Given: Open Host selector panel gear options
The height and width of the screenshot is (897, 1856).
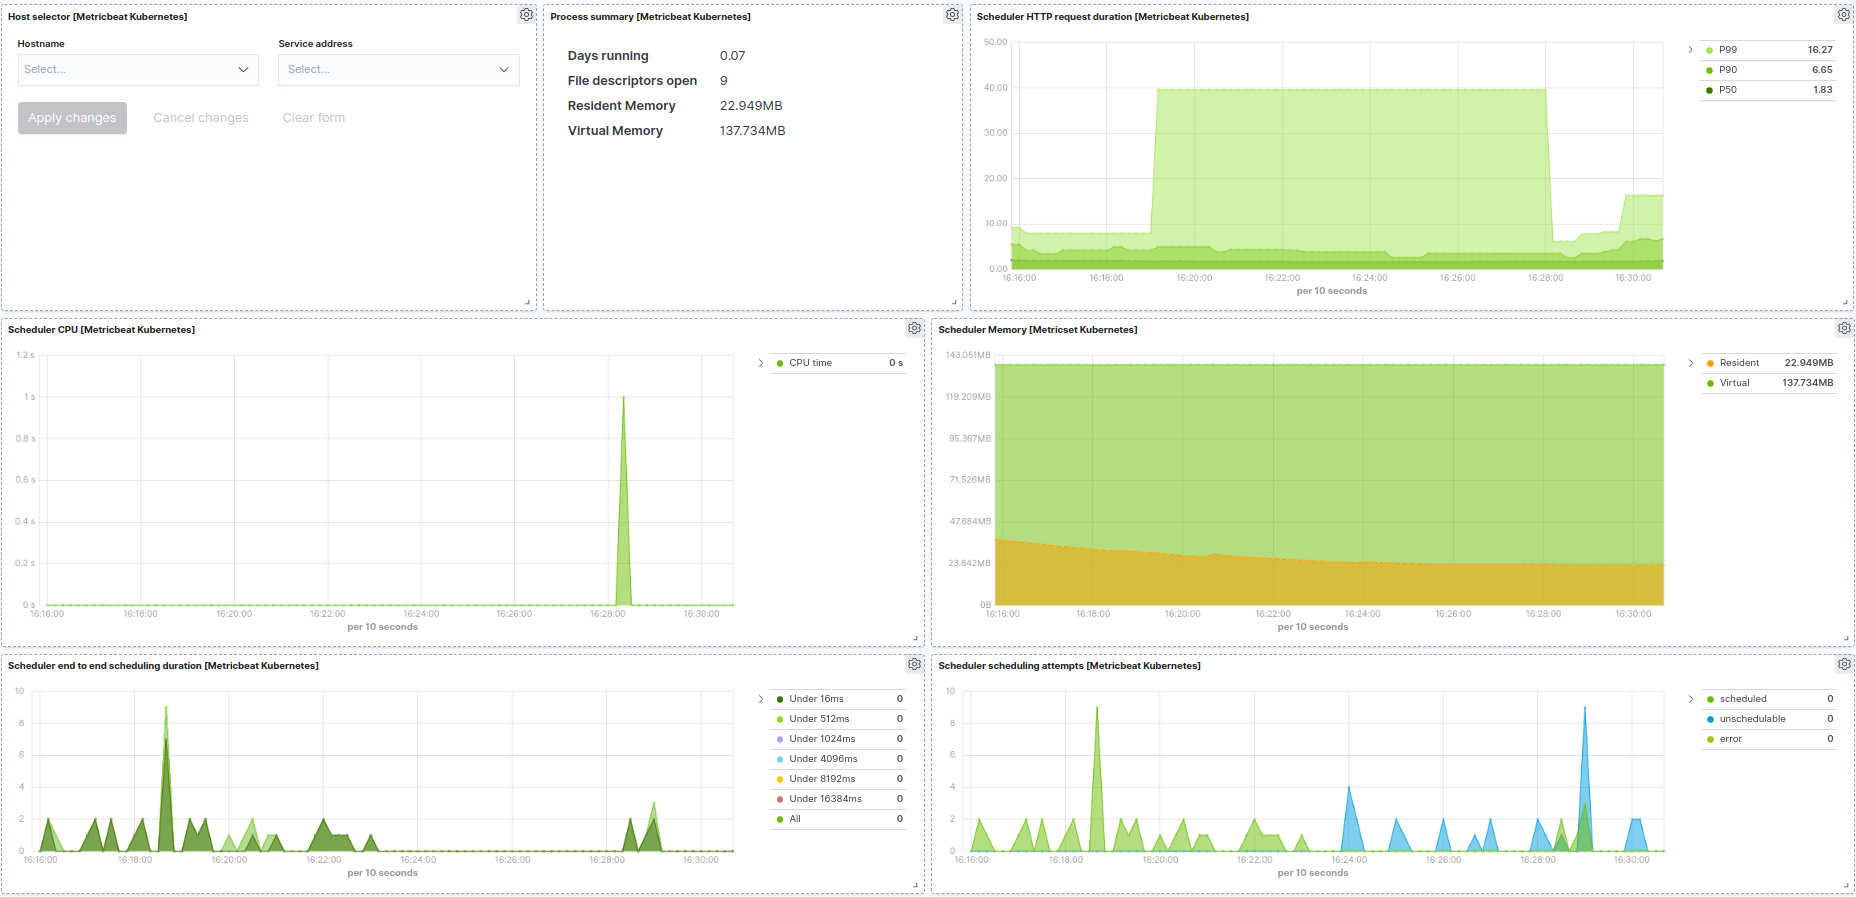Looking at the screenshot, I should click(526, 15).
